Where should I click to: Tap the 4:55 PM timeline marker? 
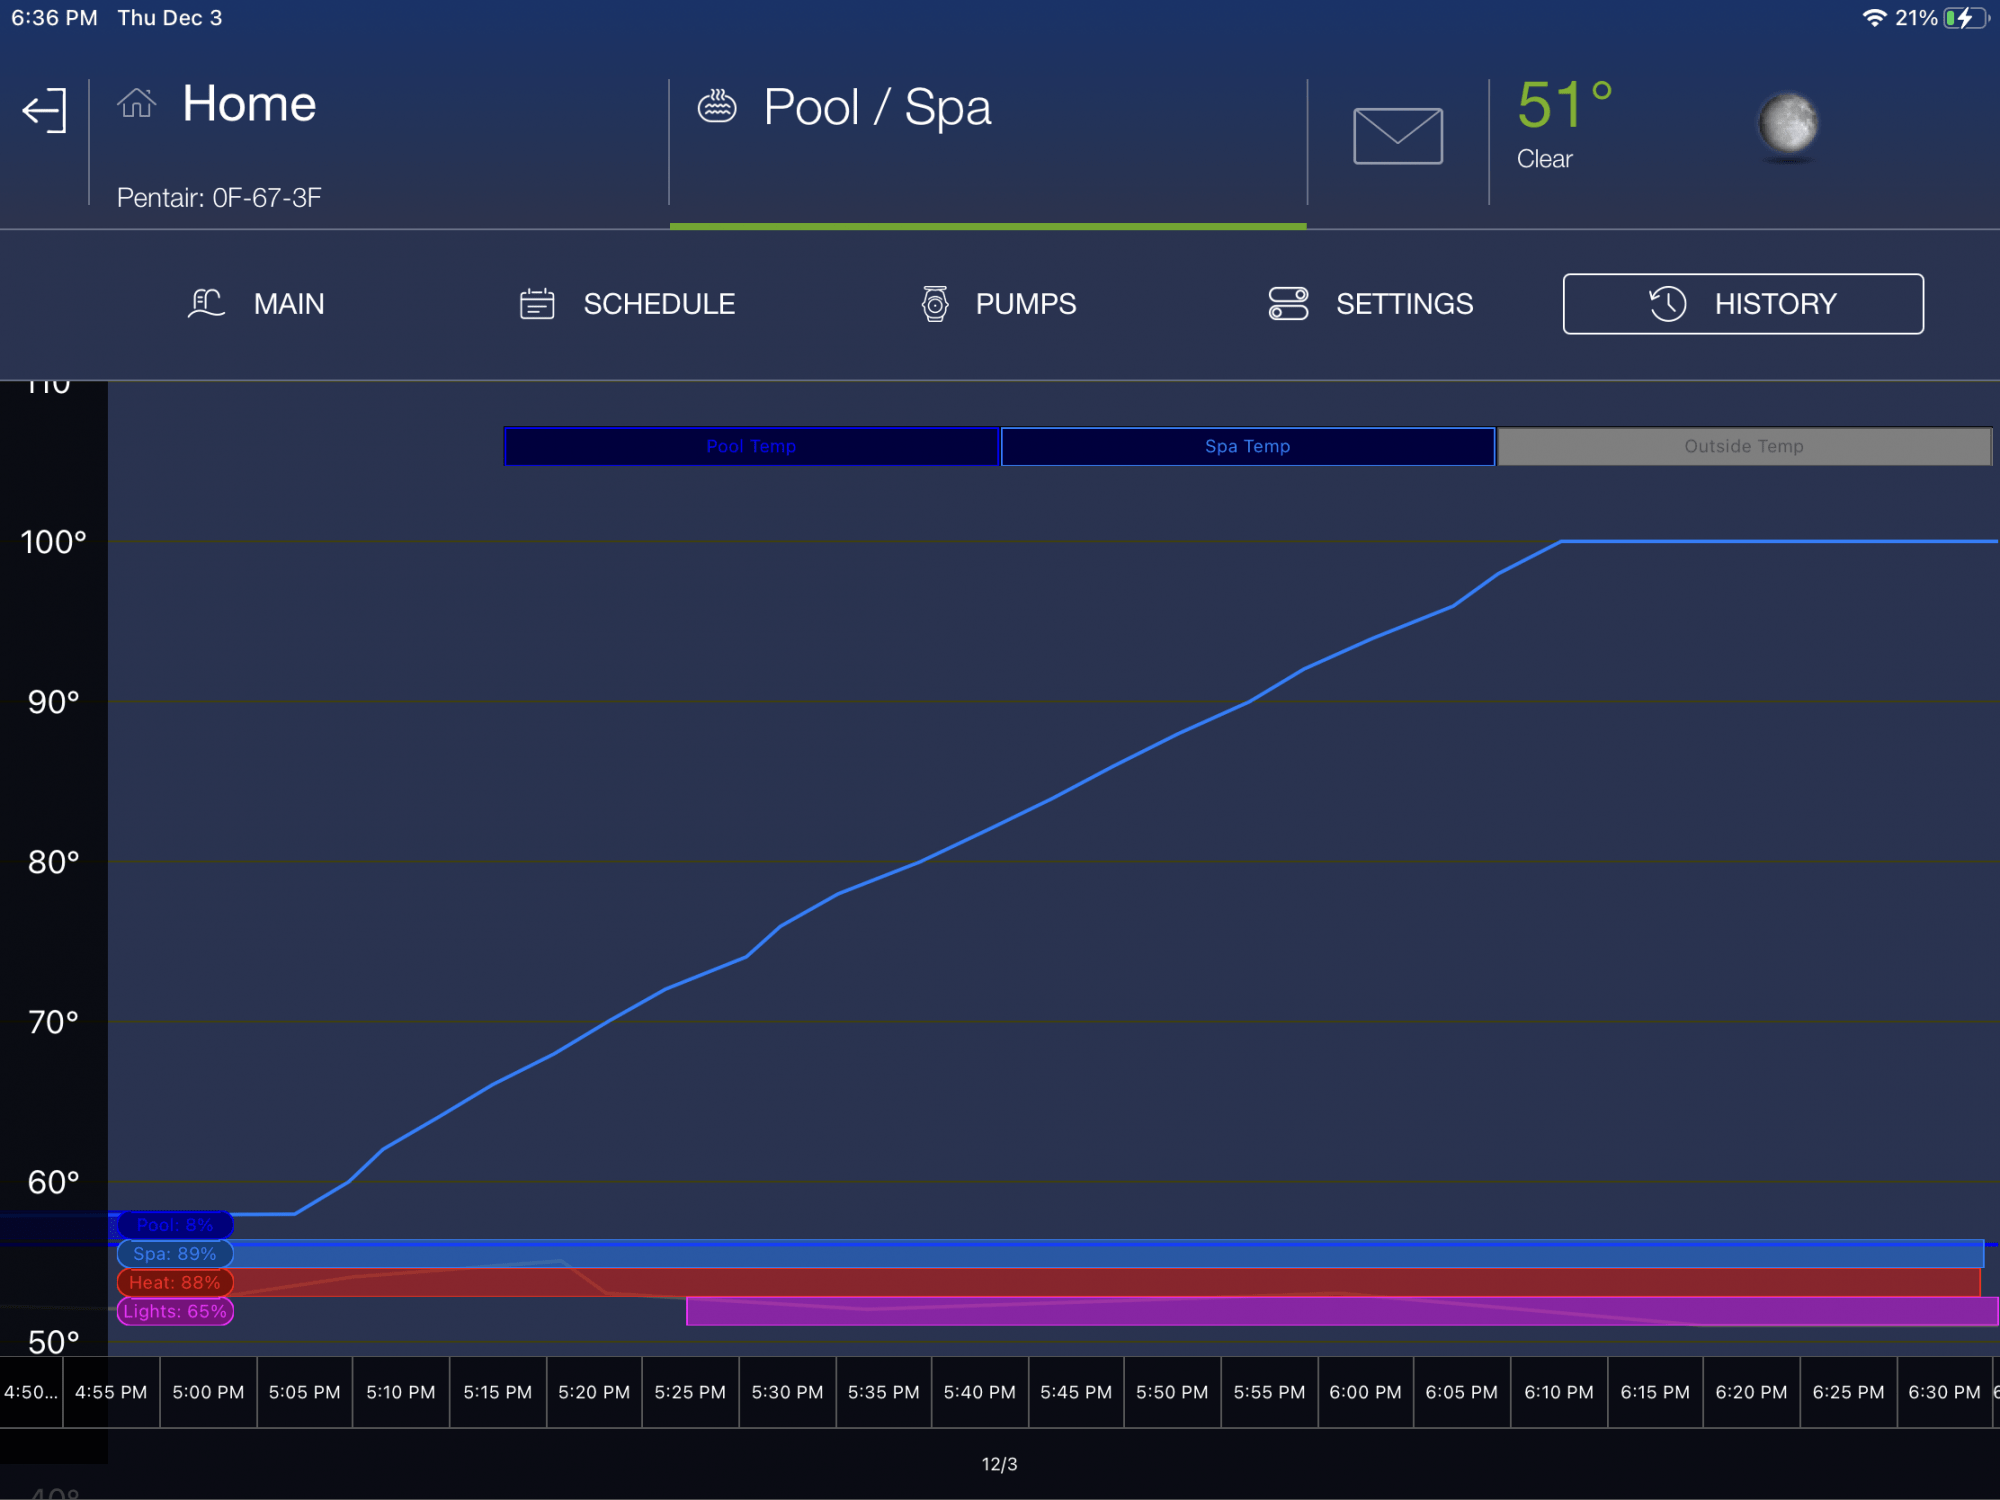pyautogui.click(x=111, y=1392)
